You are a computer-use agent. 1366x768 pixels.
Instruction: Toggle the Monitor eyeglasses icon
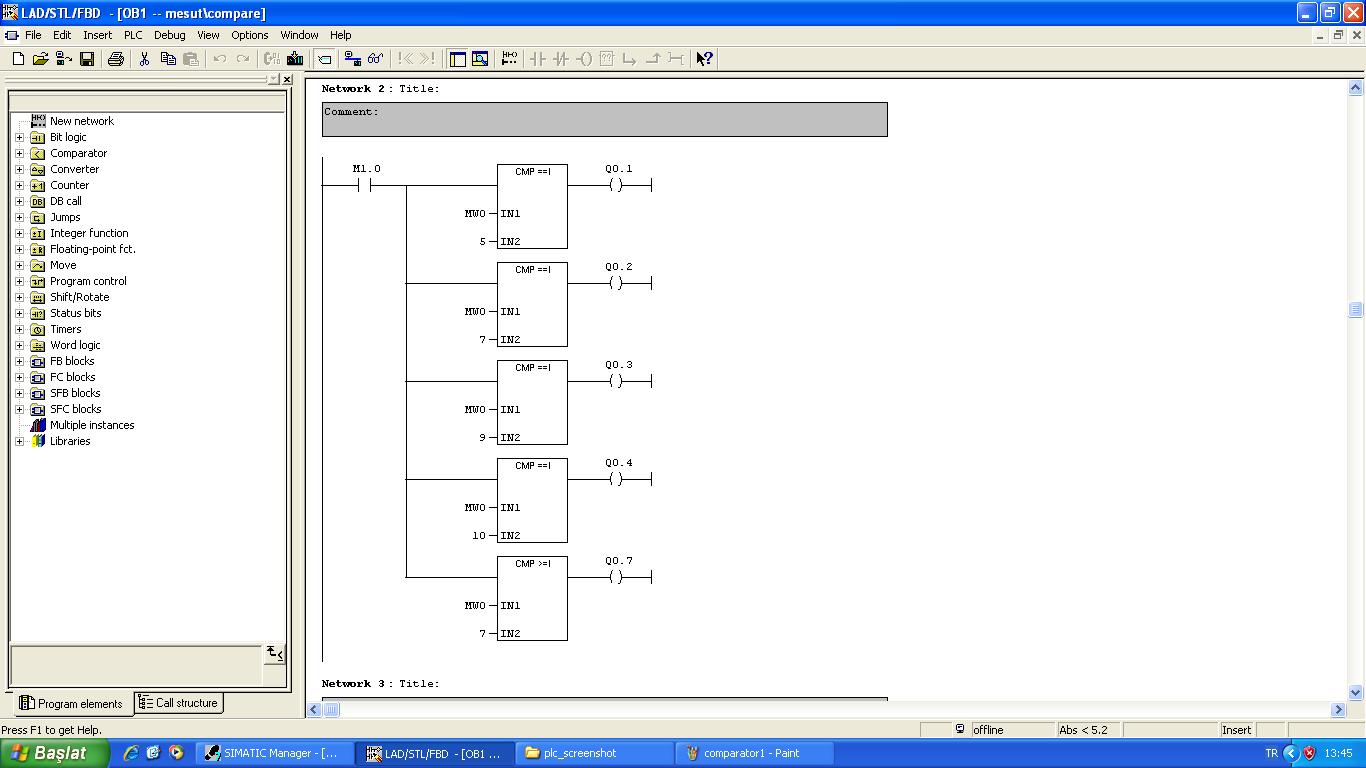pos(375,59)
